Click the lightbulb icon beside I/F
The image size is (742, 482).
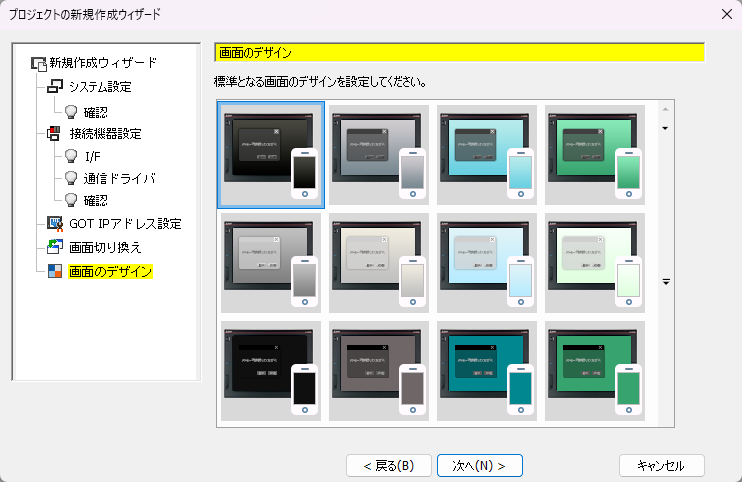(71, 156)
